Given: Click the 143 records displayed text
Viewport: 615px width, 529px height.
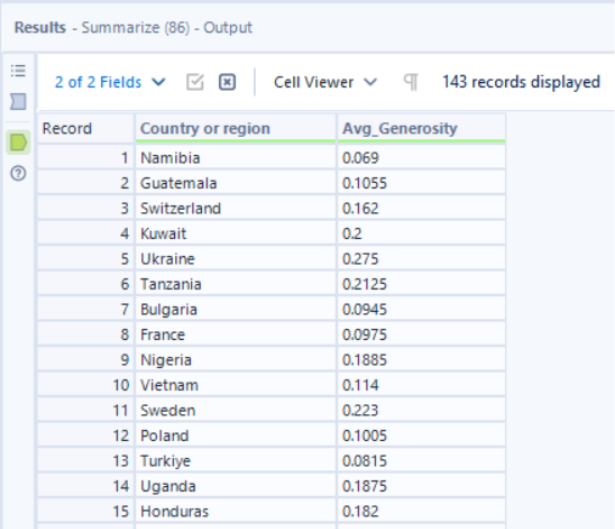Looking at the screenshot, I should [521, 82].
